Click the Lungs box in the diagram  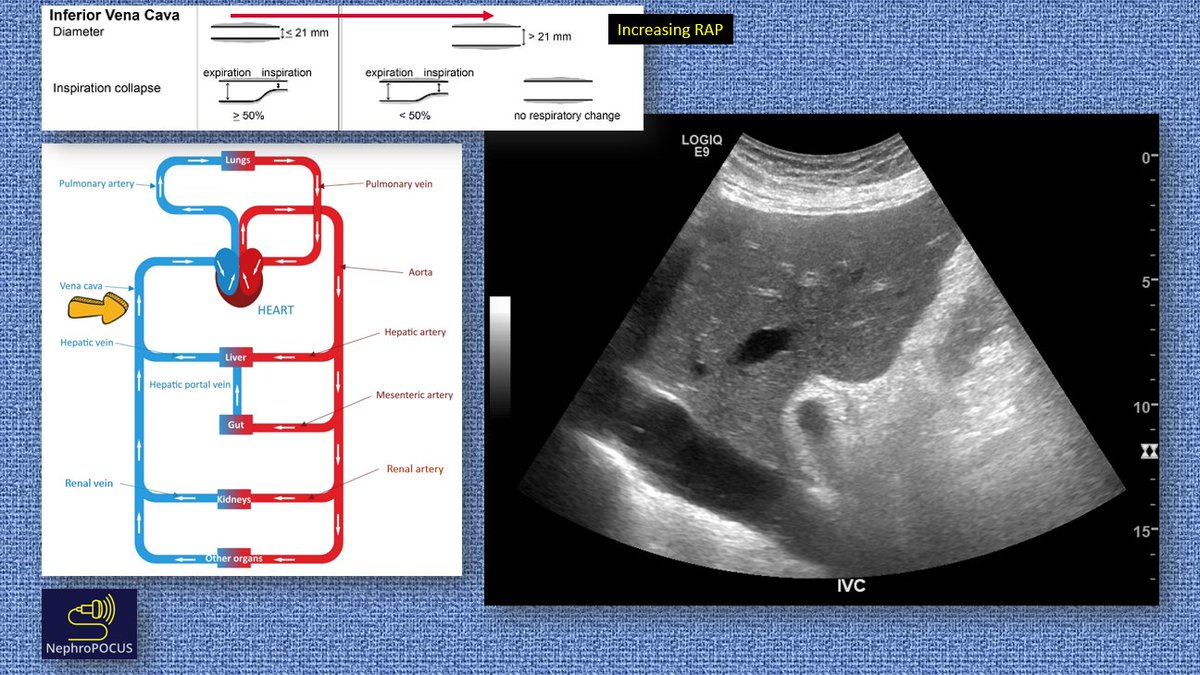pyautogui.click(x=238, y=160)
